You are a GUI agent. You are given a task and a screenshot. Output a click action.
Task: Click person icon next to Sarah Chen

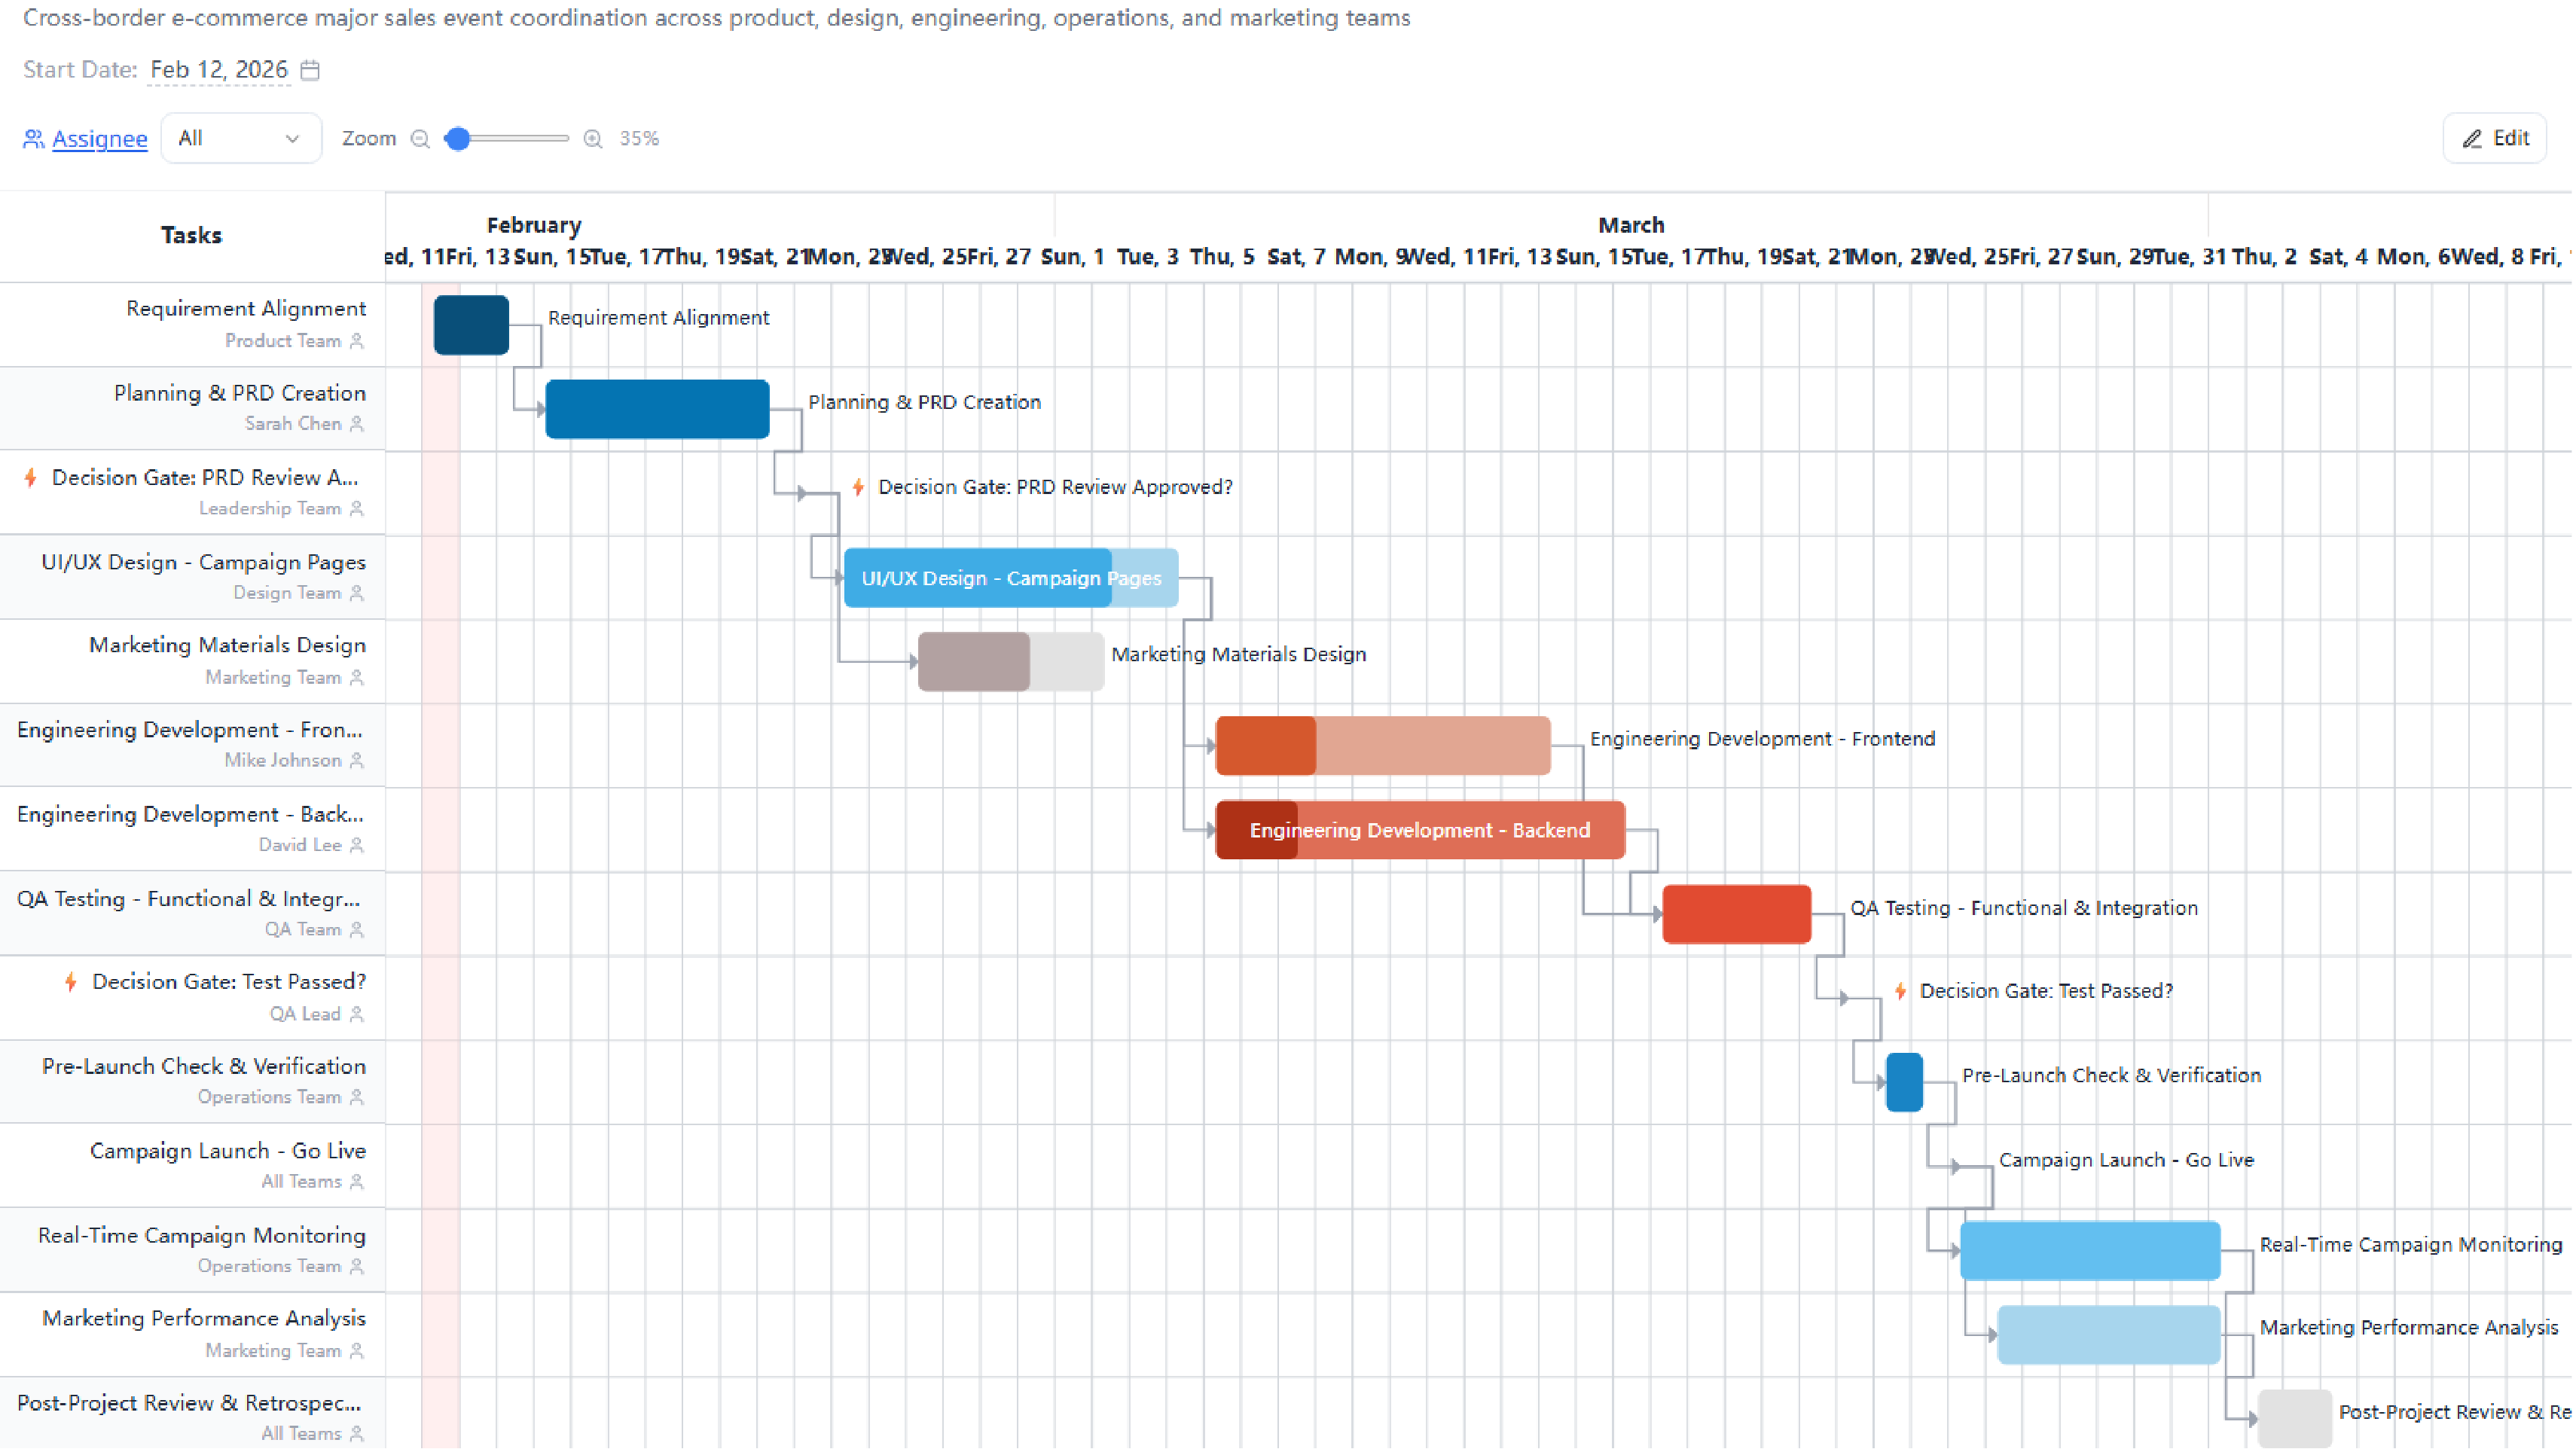click(x=357, y=424)
